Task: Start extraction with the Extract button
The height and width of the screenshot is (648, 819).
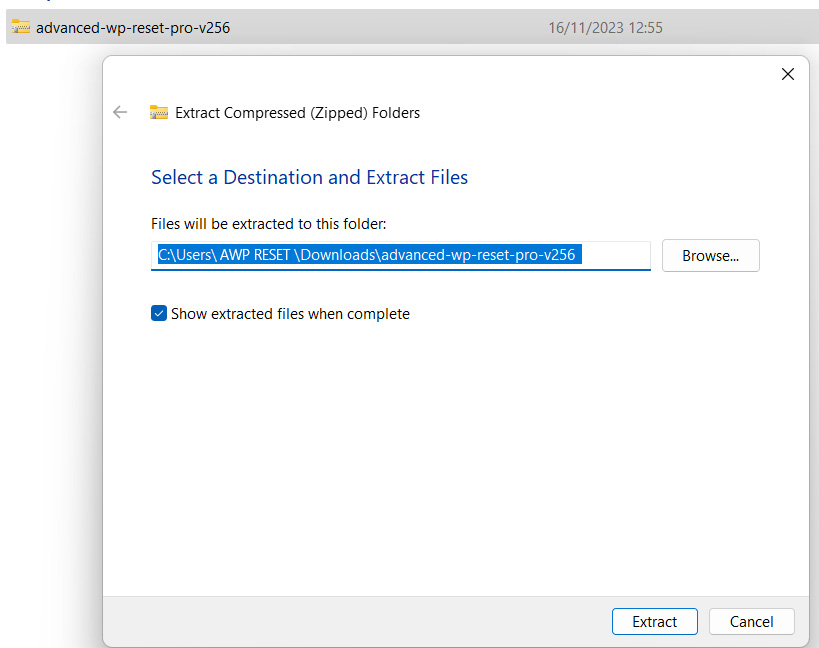Action: pyautogui.click(x=654, y=621)
